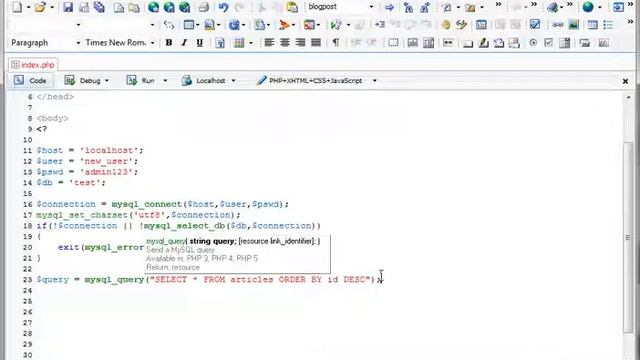Click the Insert Table grid icon
The image size is (640, 360).
593,25
